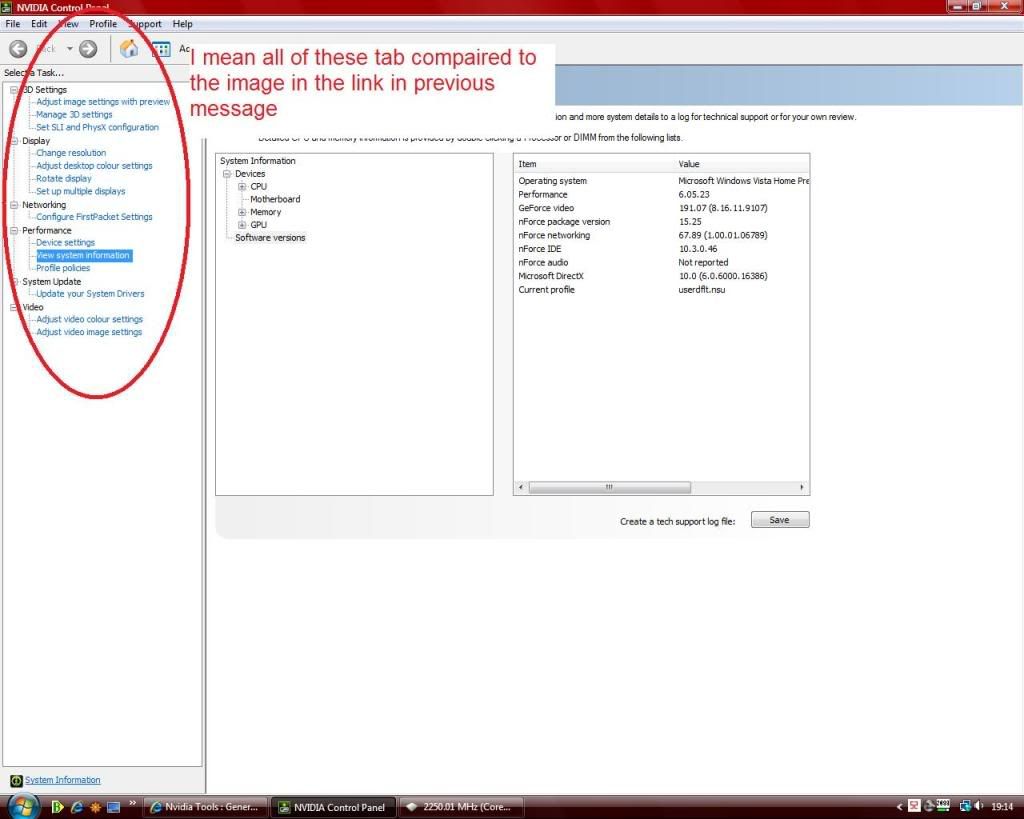
Task: Launch Internet Explorer from quick launch
Action: (x=75, y=807)
